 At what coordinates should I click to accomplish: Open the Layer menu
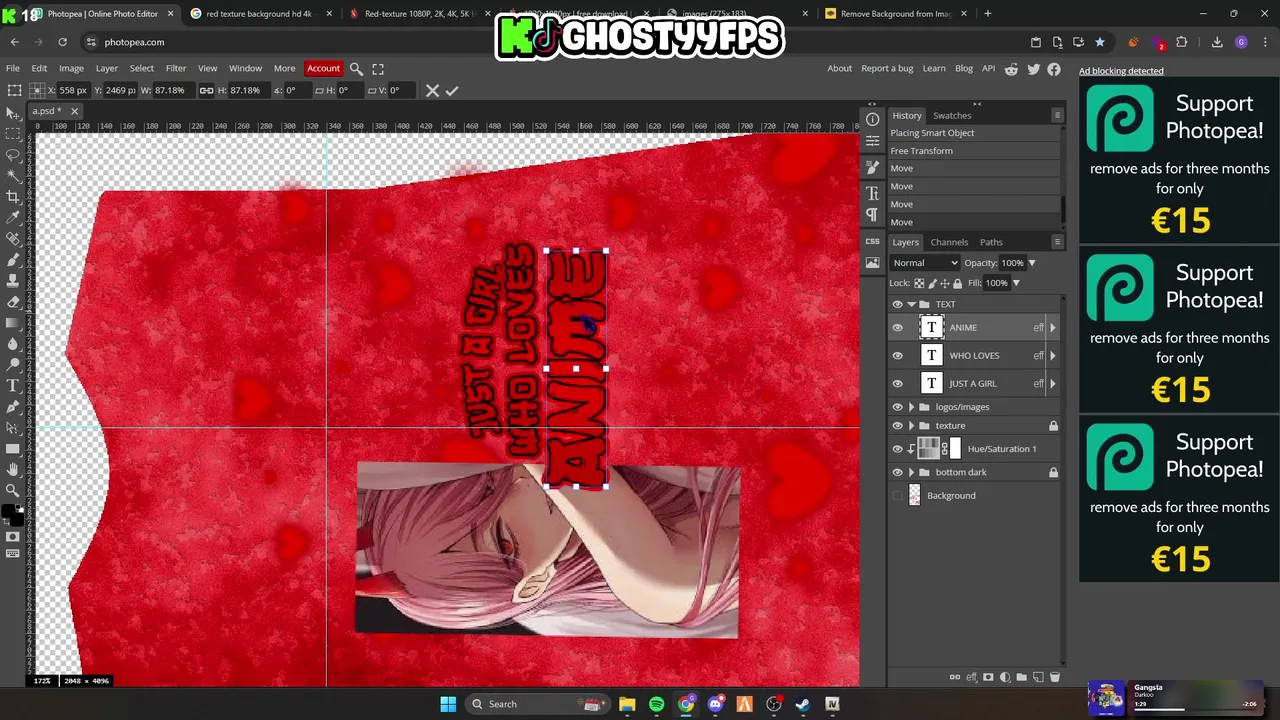pyautogui.click(x=106, y=68)
